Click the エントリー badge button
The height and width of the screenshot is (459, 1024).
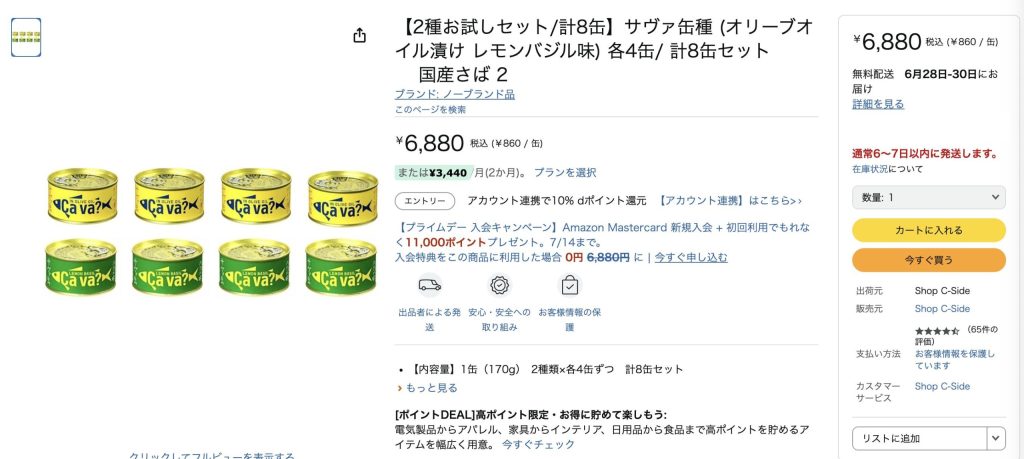click(x=424, y=201)
